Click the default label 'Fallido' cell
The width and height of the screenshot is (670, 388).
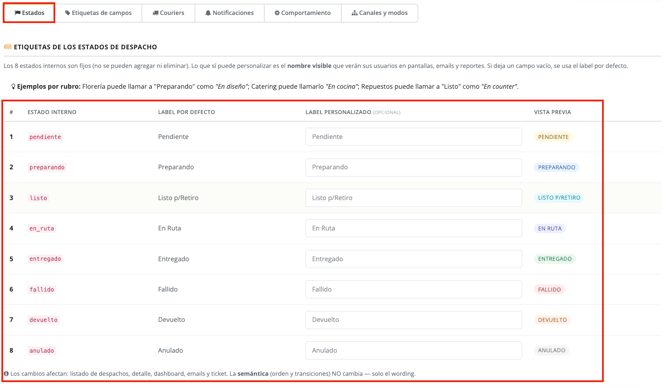pos(168,289)
